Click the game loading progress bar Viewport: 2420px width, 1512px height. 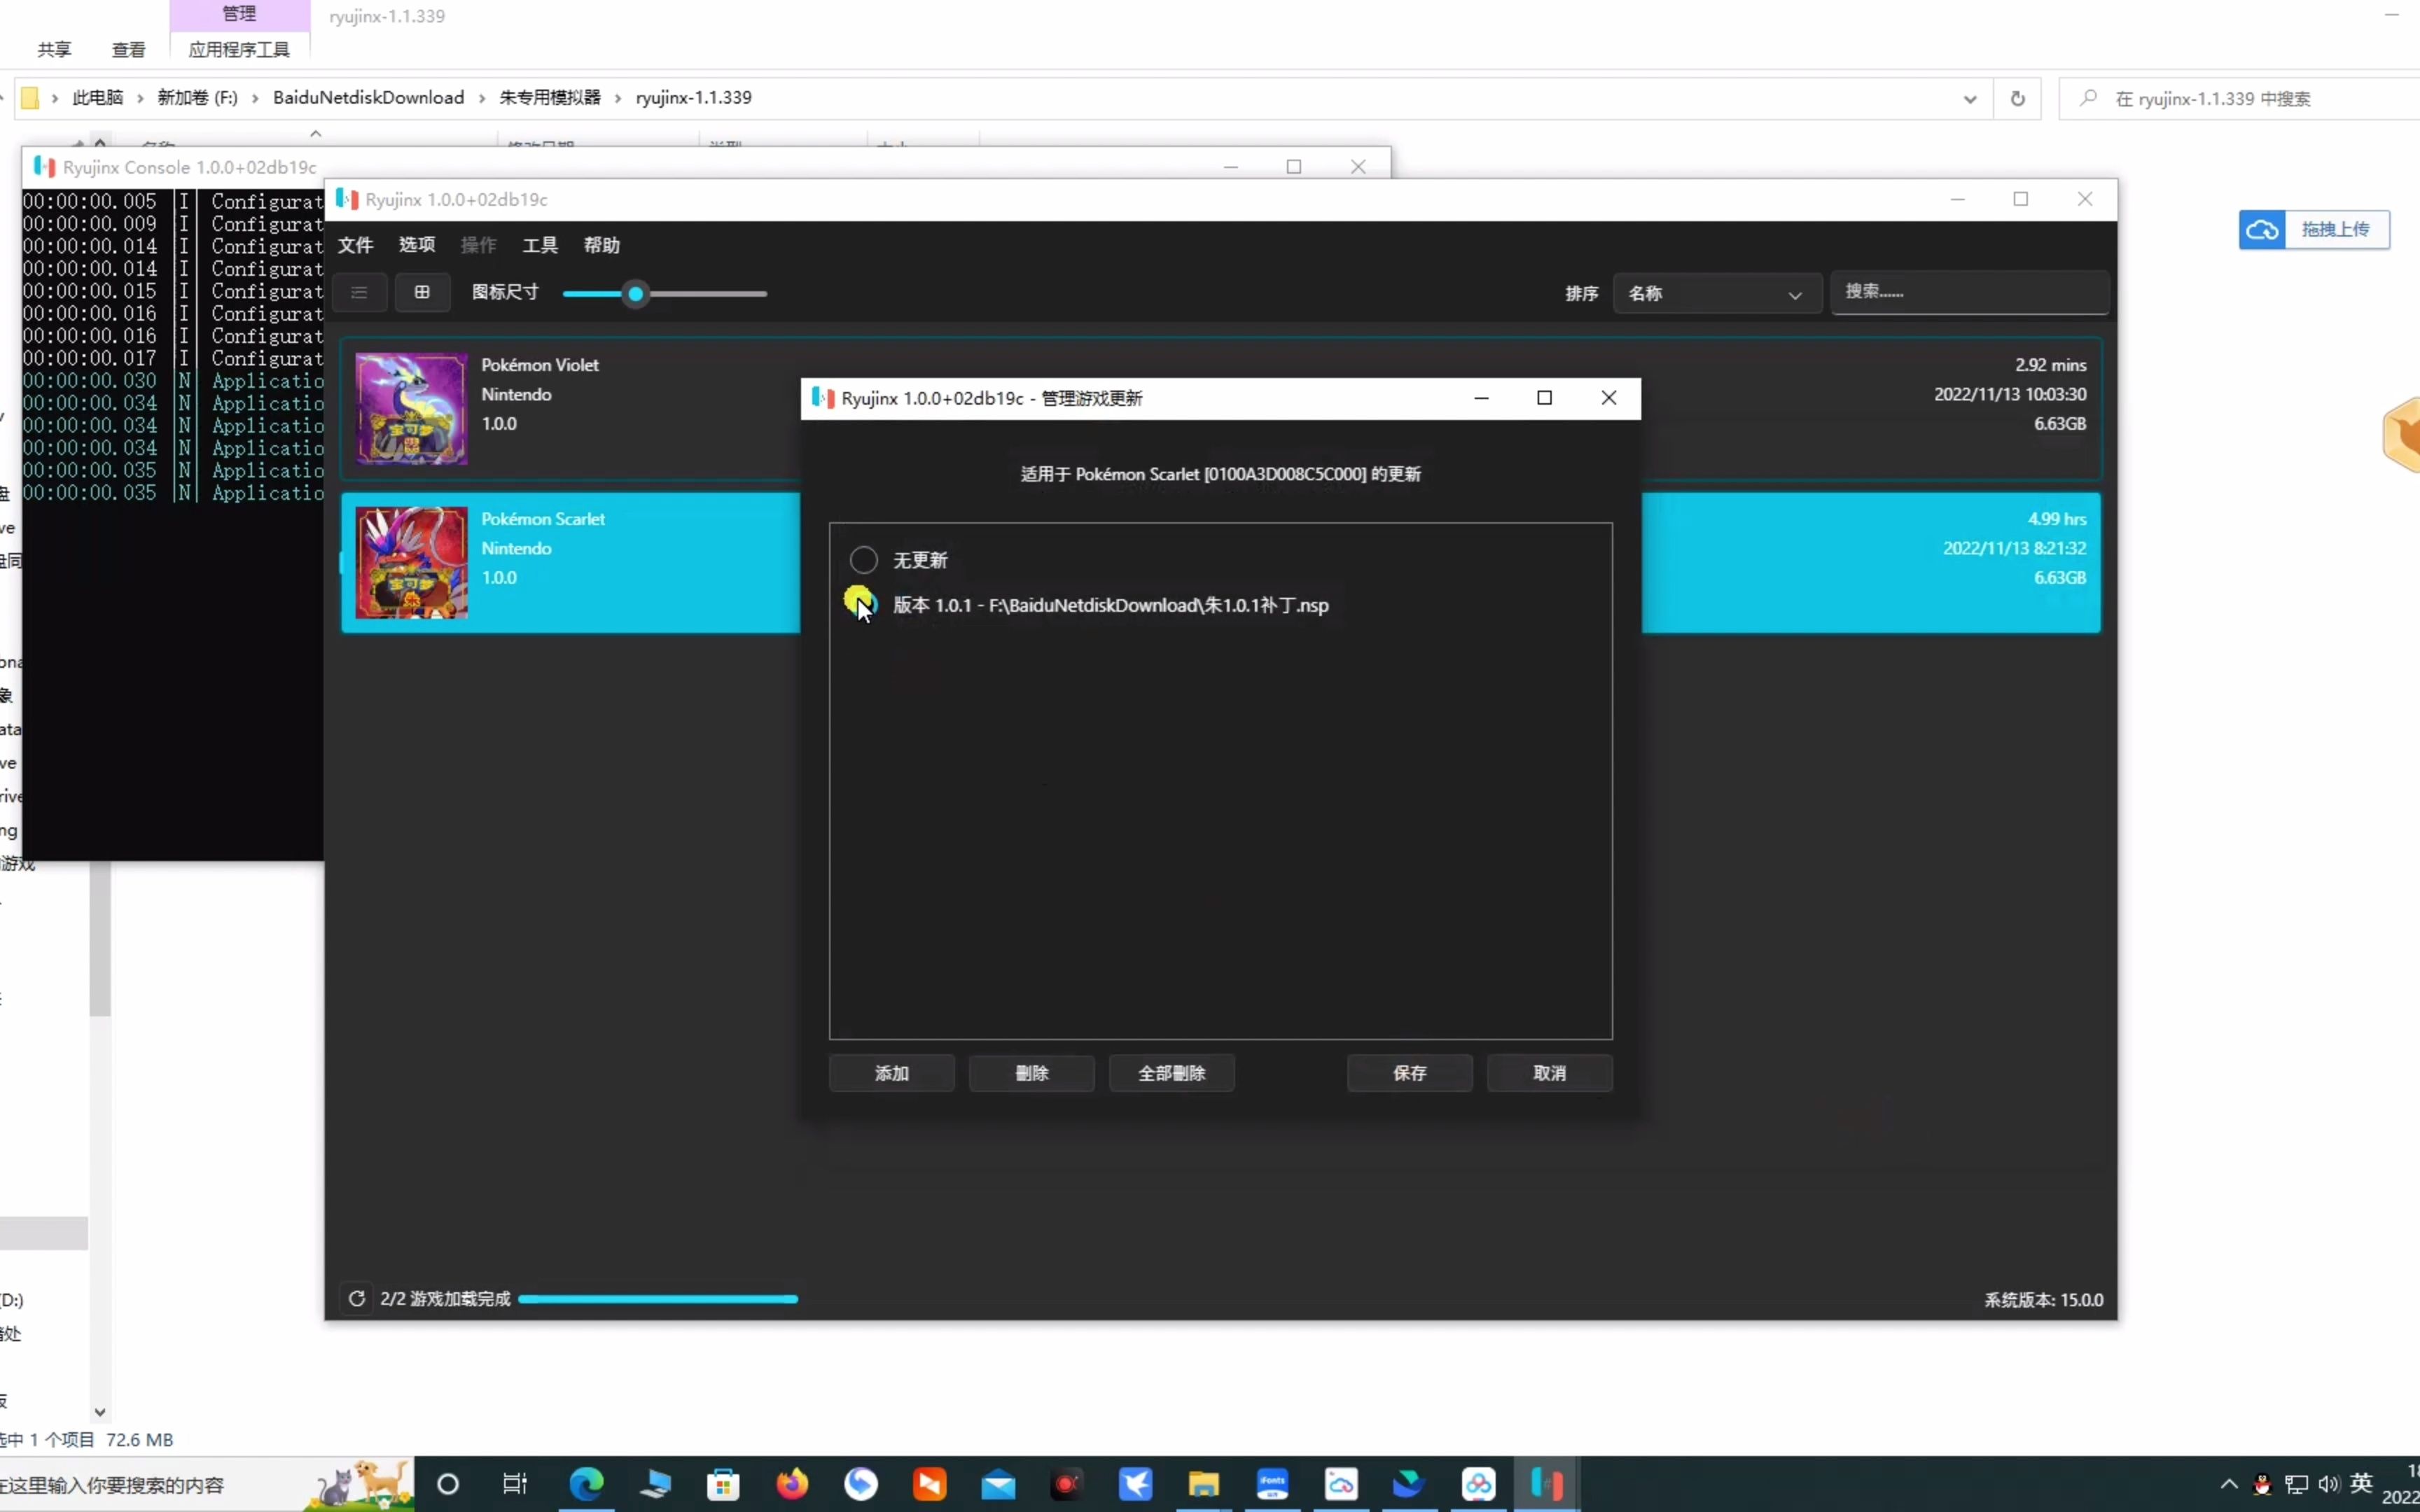(658, 1299)
